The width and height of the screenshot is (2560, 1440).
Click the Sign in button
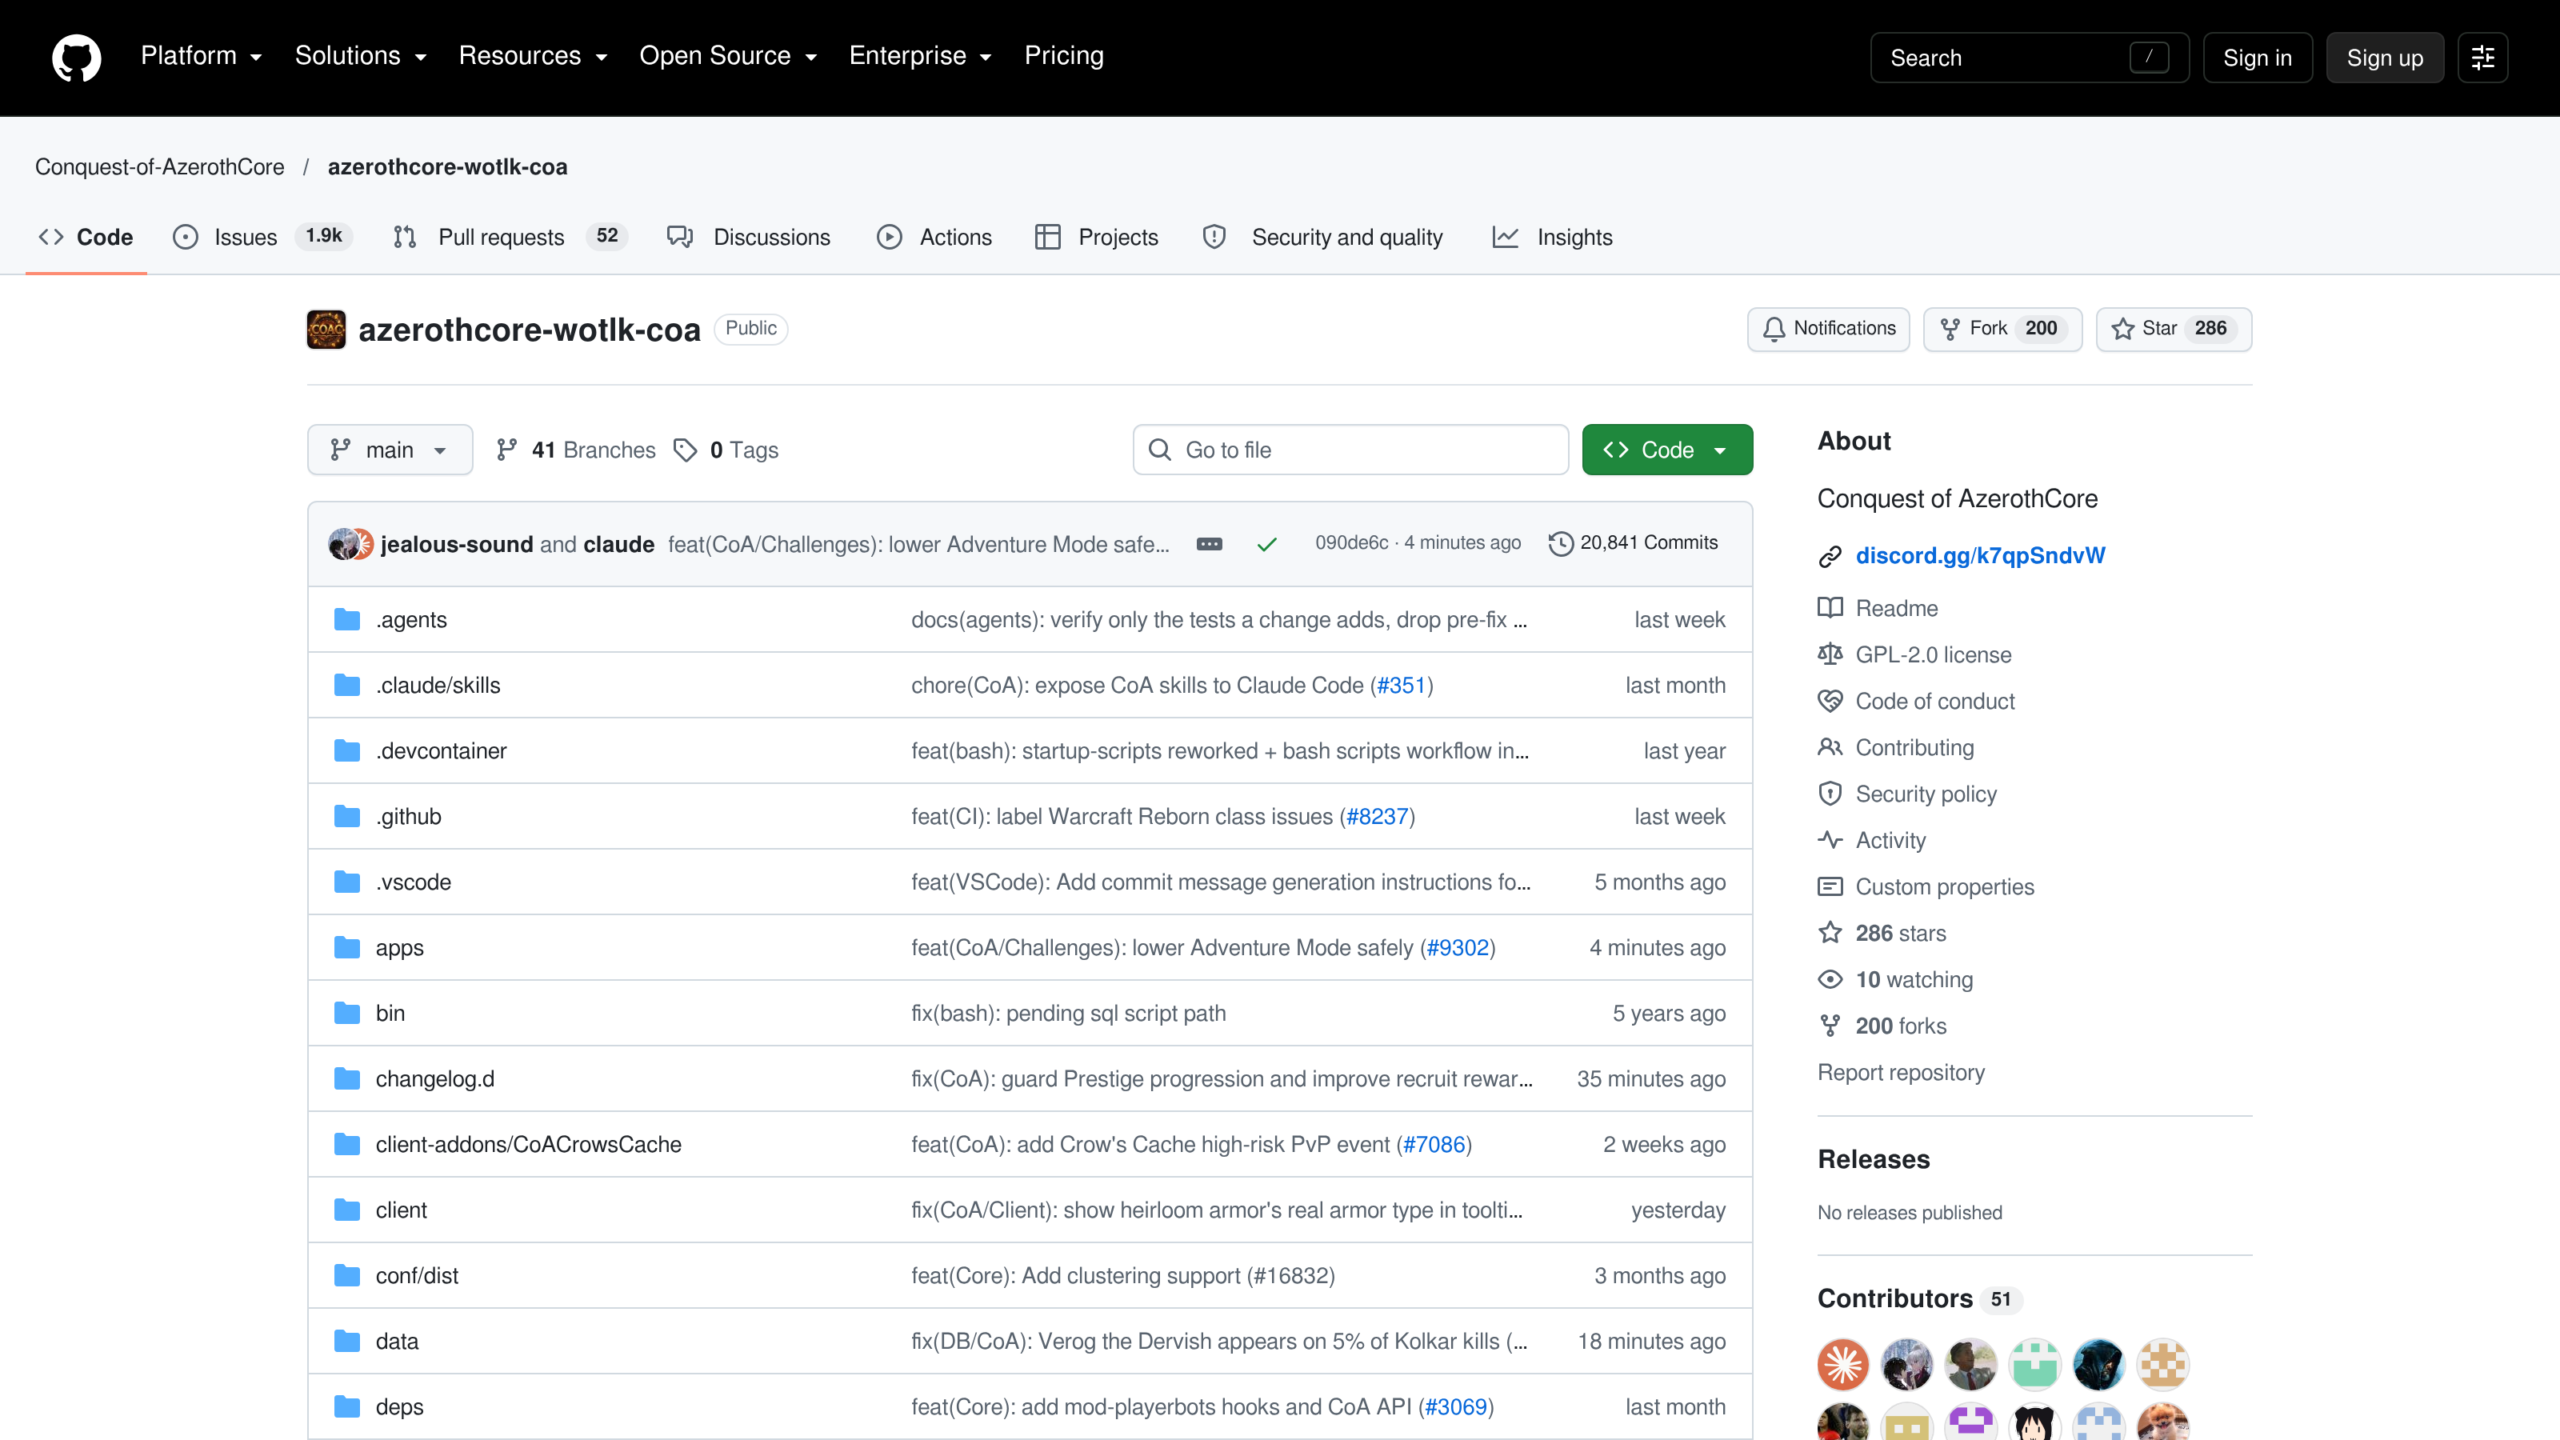(2257, 58)
